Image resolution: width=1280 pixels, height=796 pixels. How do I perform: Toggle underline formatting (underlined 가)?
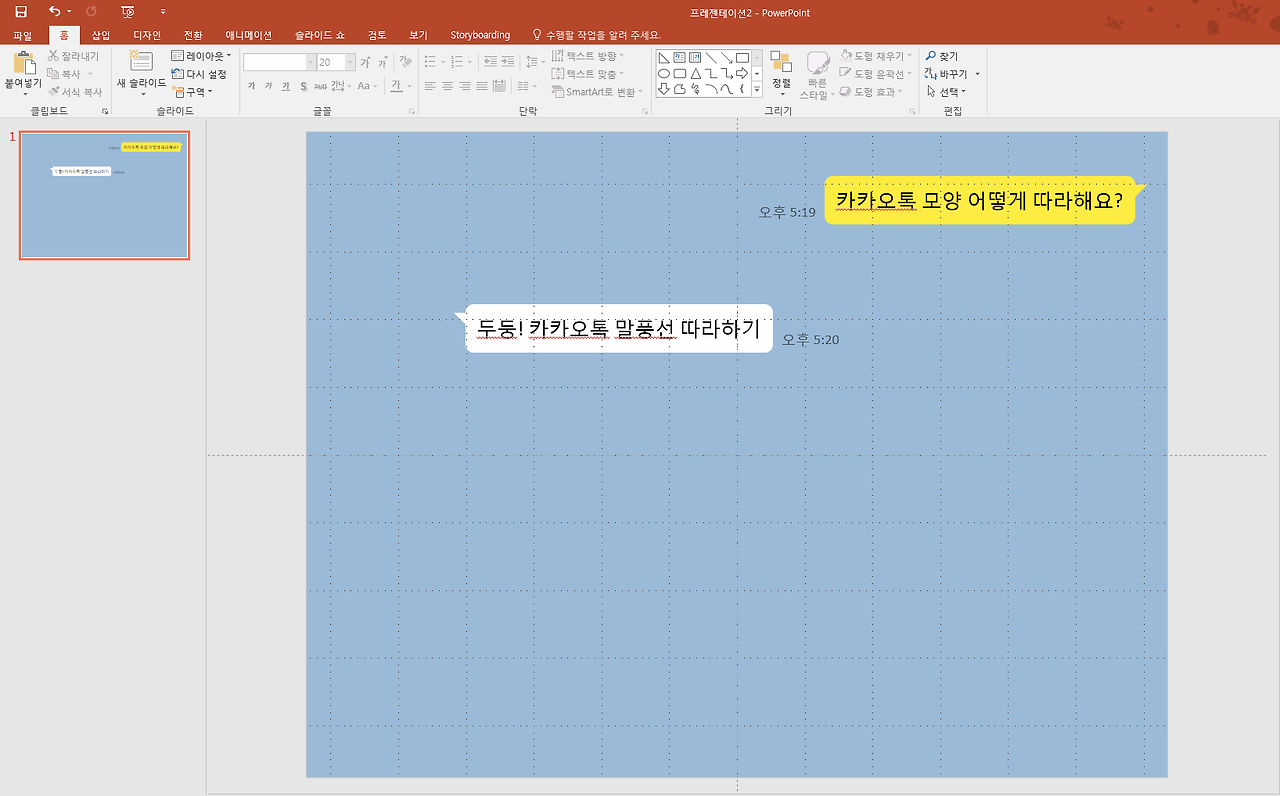285,87
